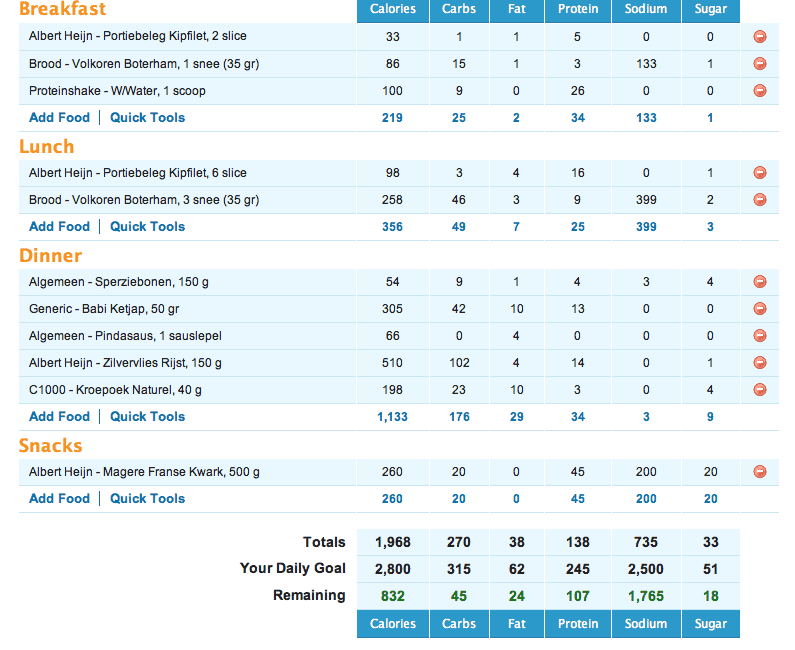Add Food to the Lunch meal
795x650 pixels.
(59, 227)
